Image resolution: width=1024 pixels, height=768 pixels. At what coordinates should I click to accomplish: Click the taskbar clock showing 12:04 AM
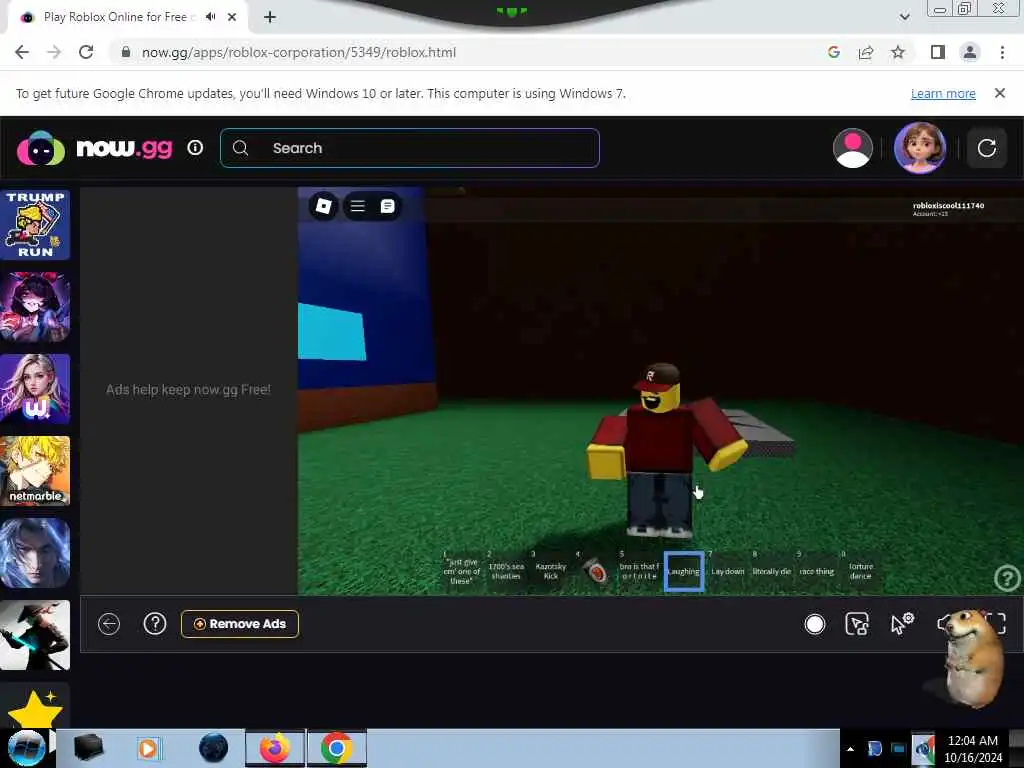click(972, 748)
